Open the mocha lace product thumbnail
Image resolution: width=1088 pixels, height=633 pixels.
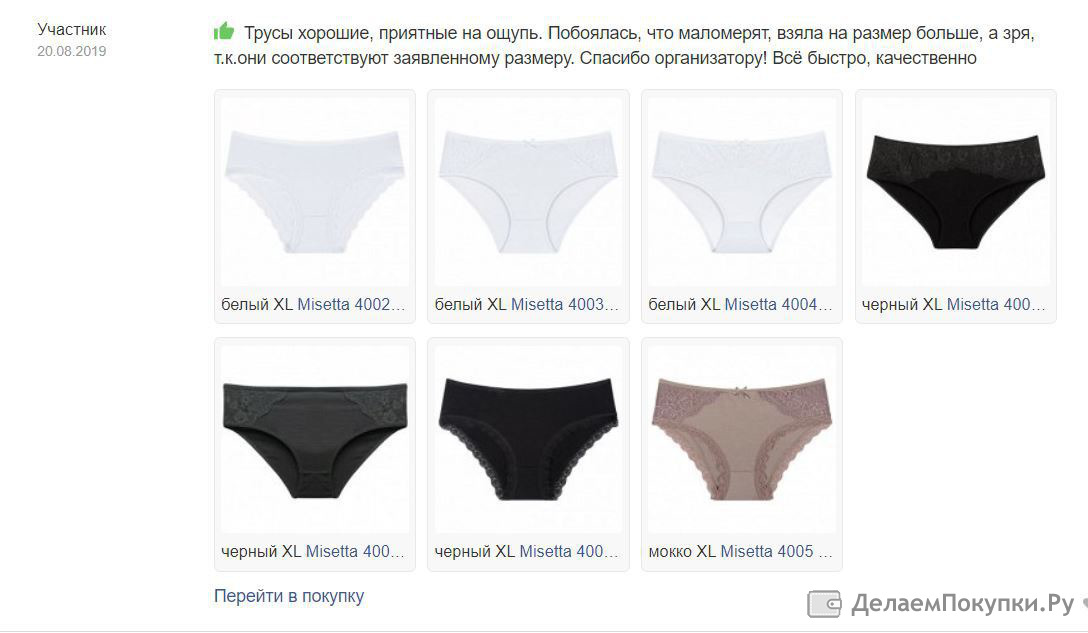pos(742,439)
